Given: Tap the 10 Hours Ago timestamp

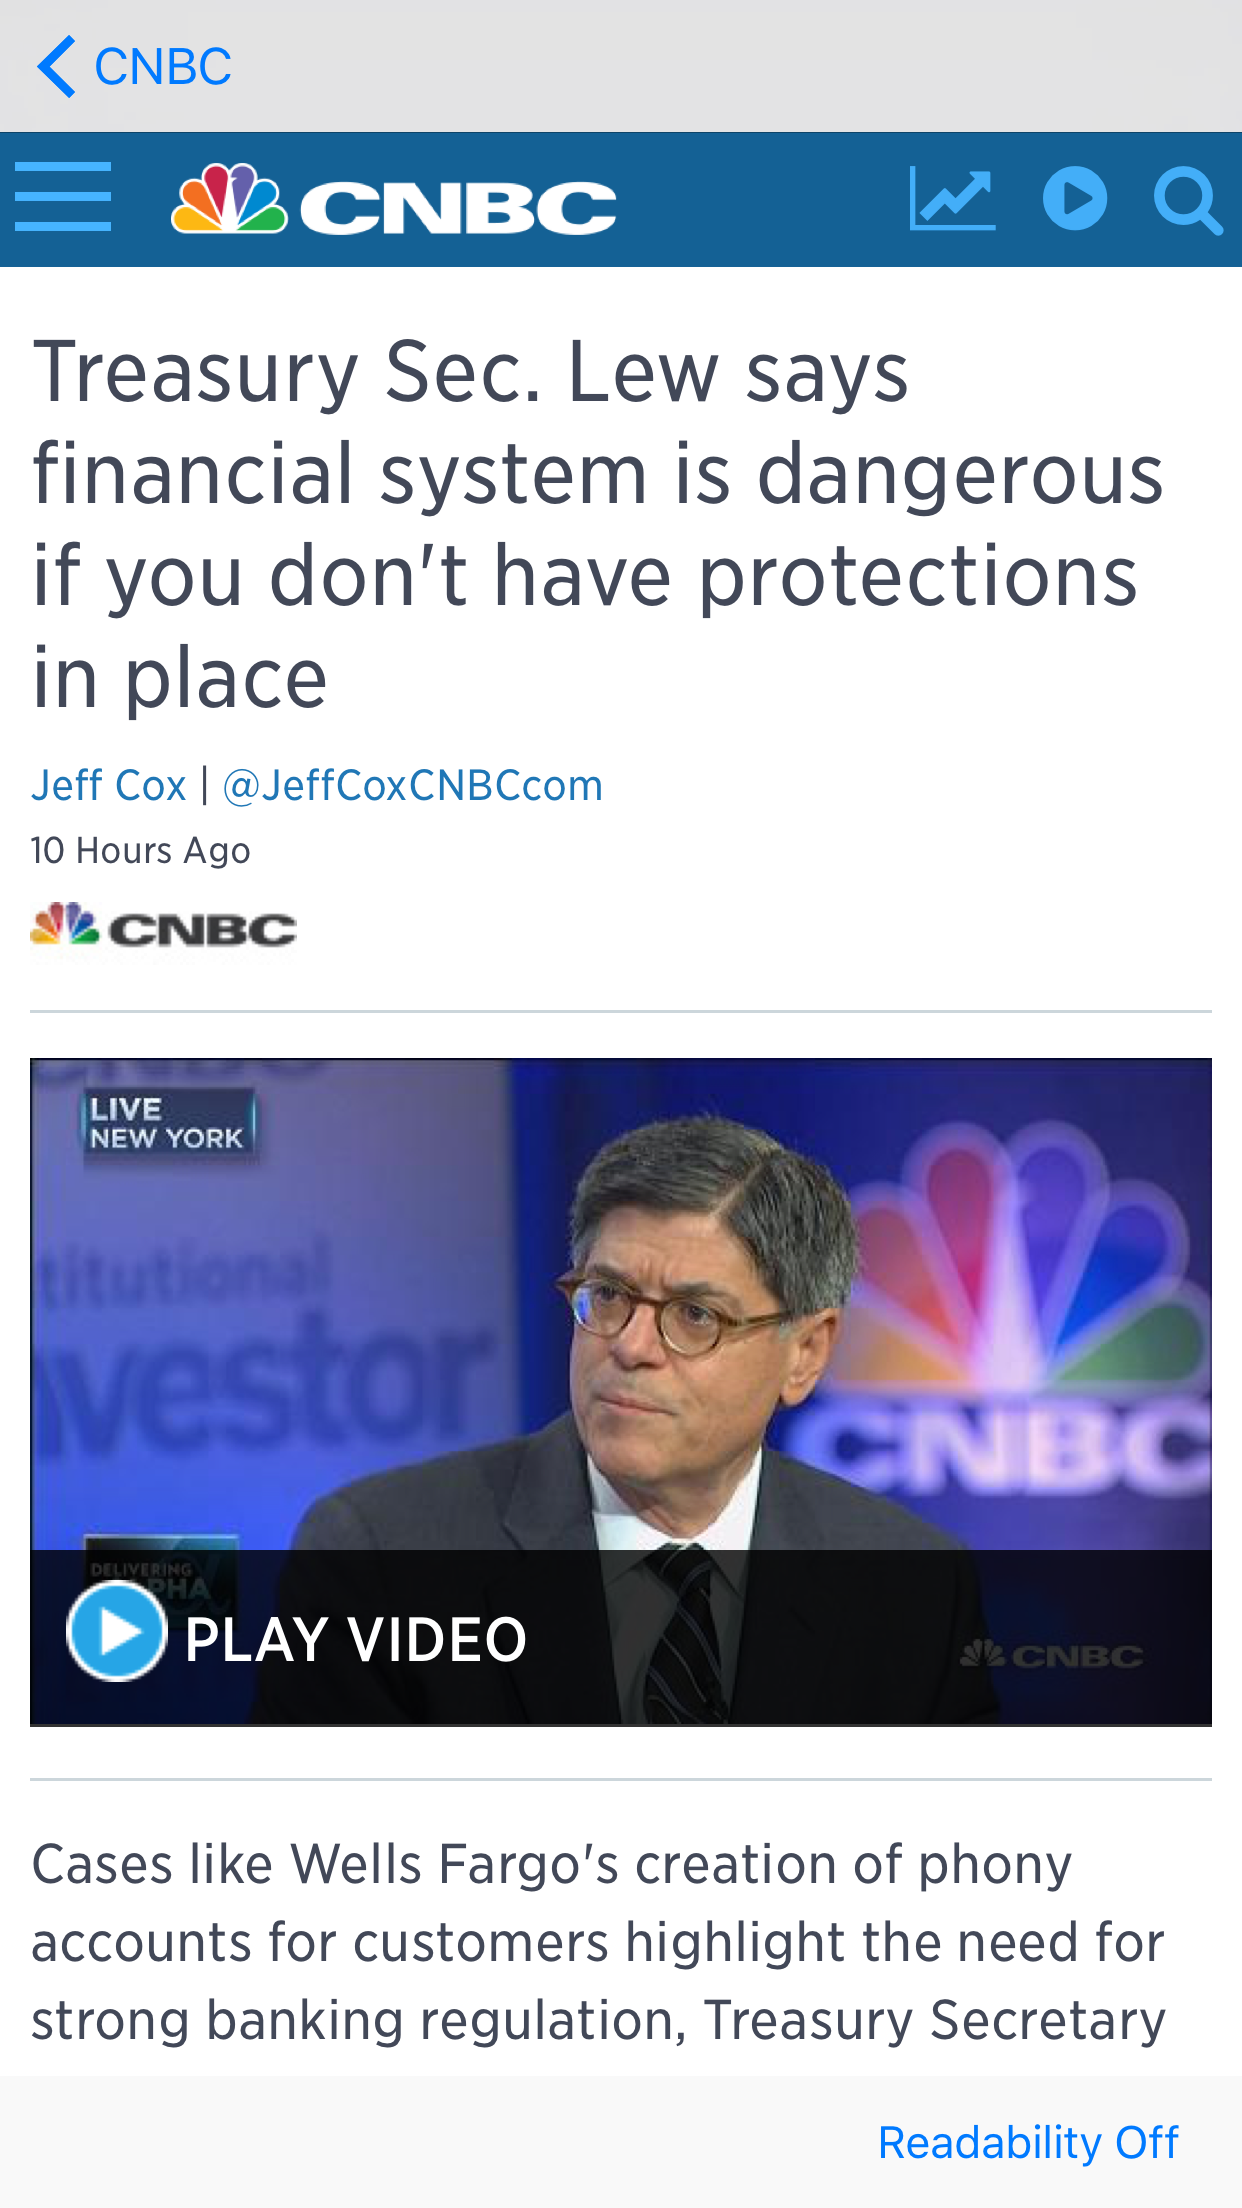Looking at the screenshot, I should coord(141,851).
